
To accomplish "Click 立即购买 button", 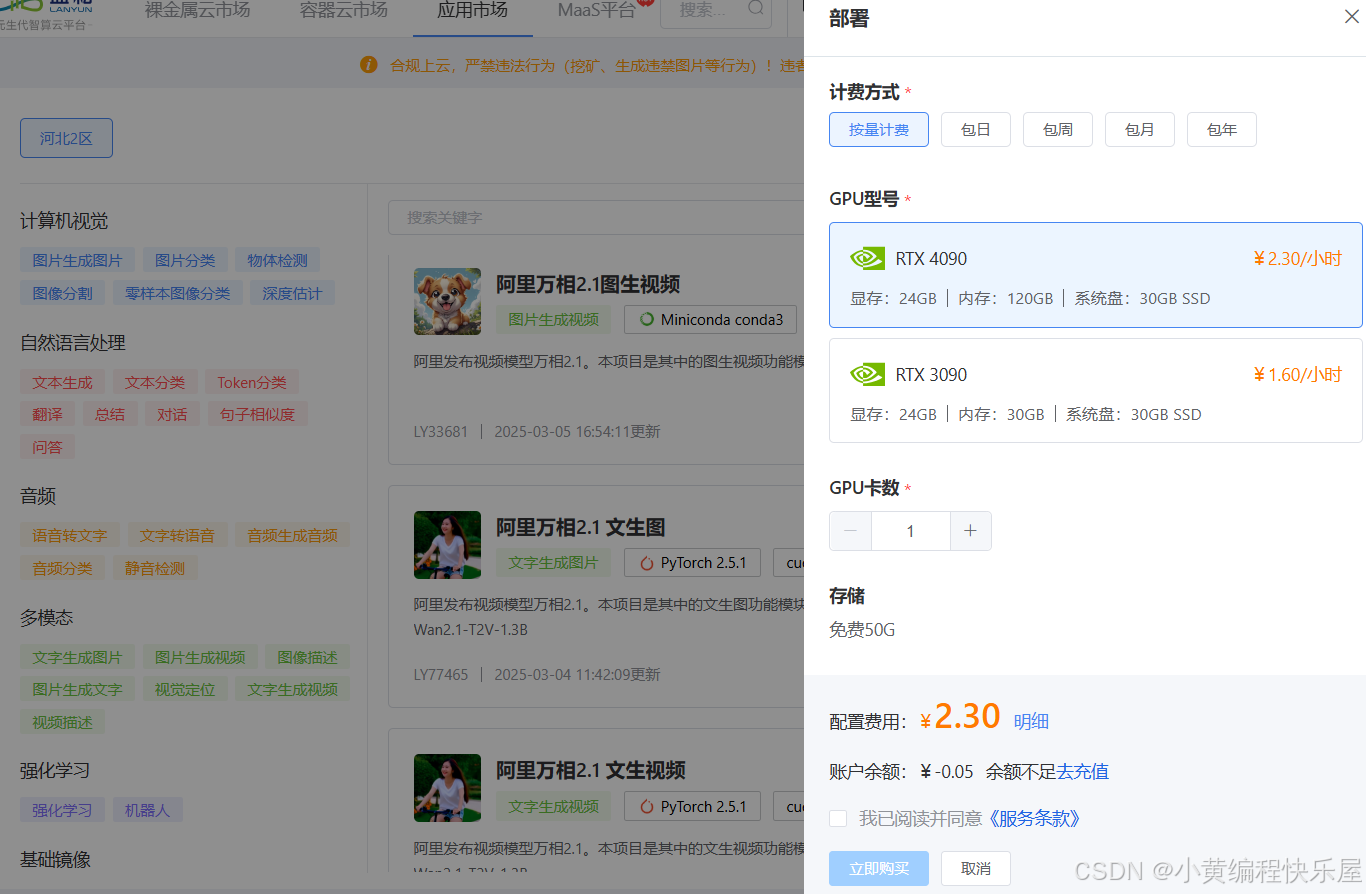I will tap(879, 868).
